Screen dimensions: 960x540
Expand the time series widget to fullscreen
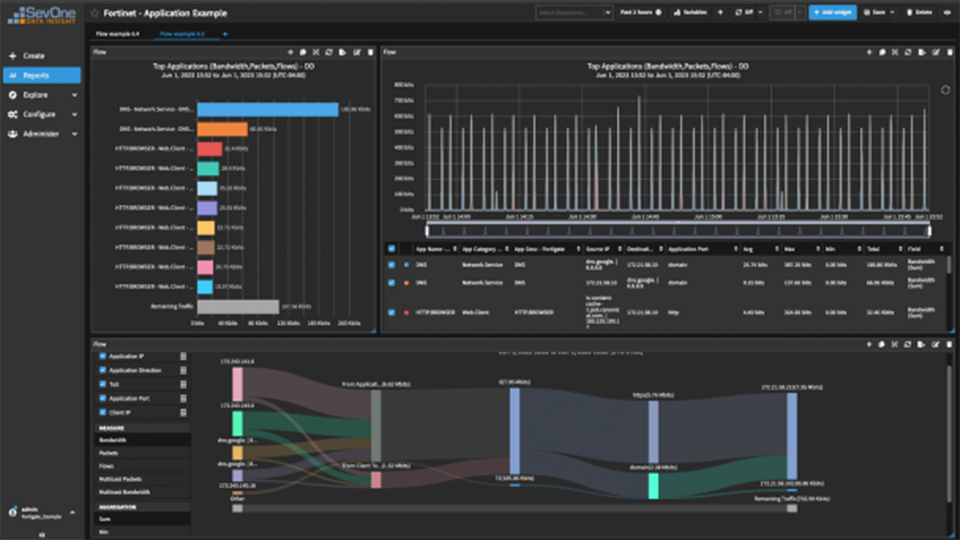coord(895,53)
